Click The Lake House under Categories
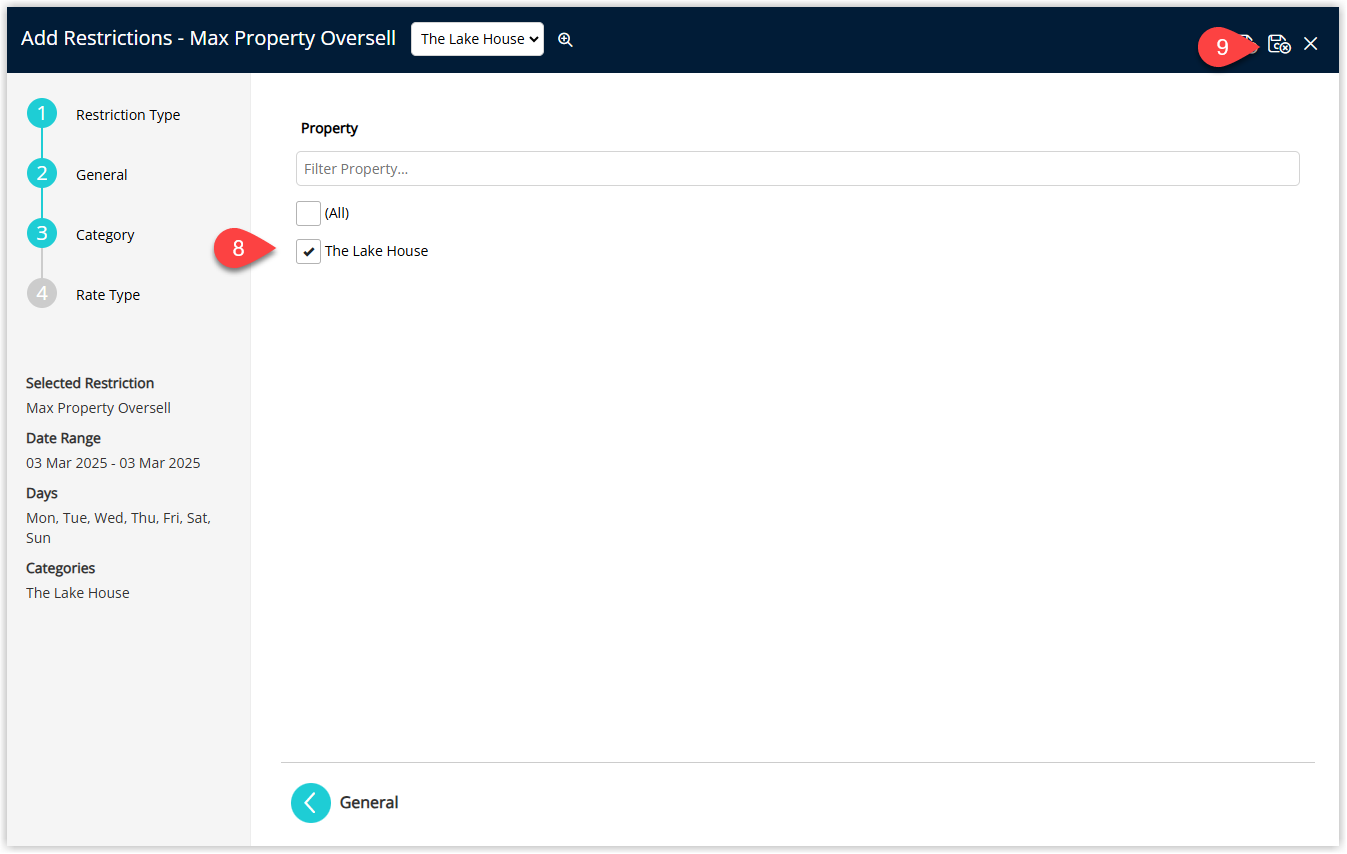This screenshot has height=854, width=1347. coord(78,593)
